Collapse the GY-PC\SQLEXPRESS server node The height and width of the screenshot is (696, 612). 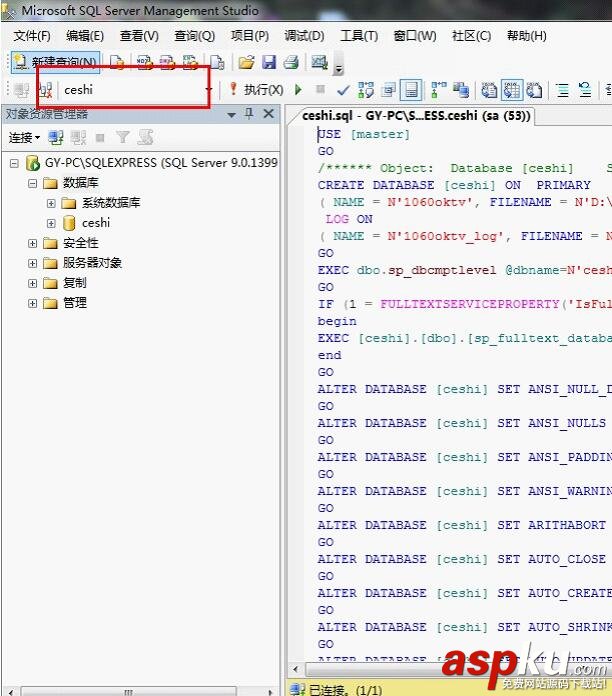click(x=14, y=163)
